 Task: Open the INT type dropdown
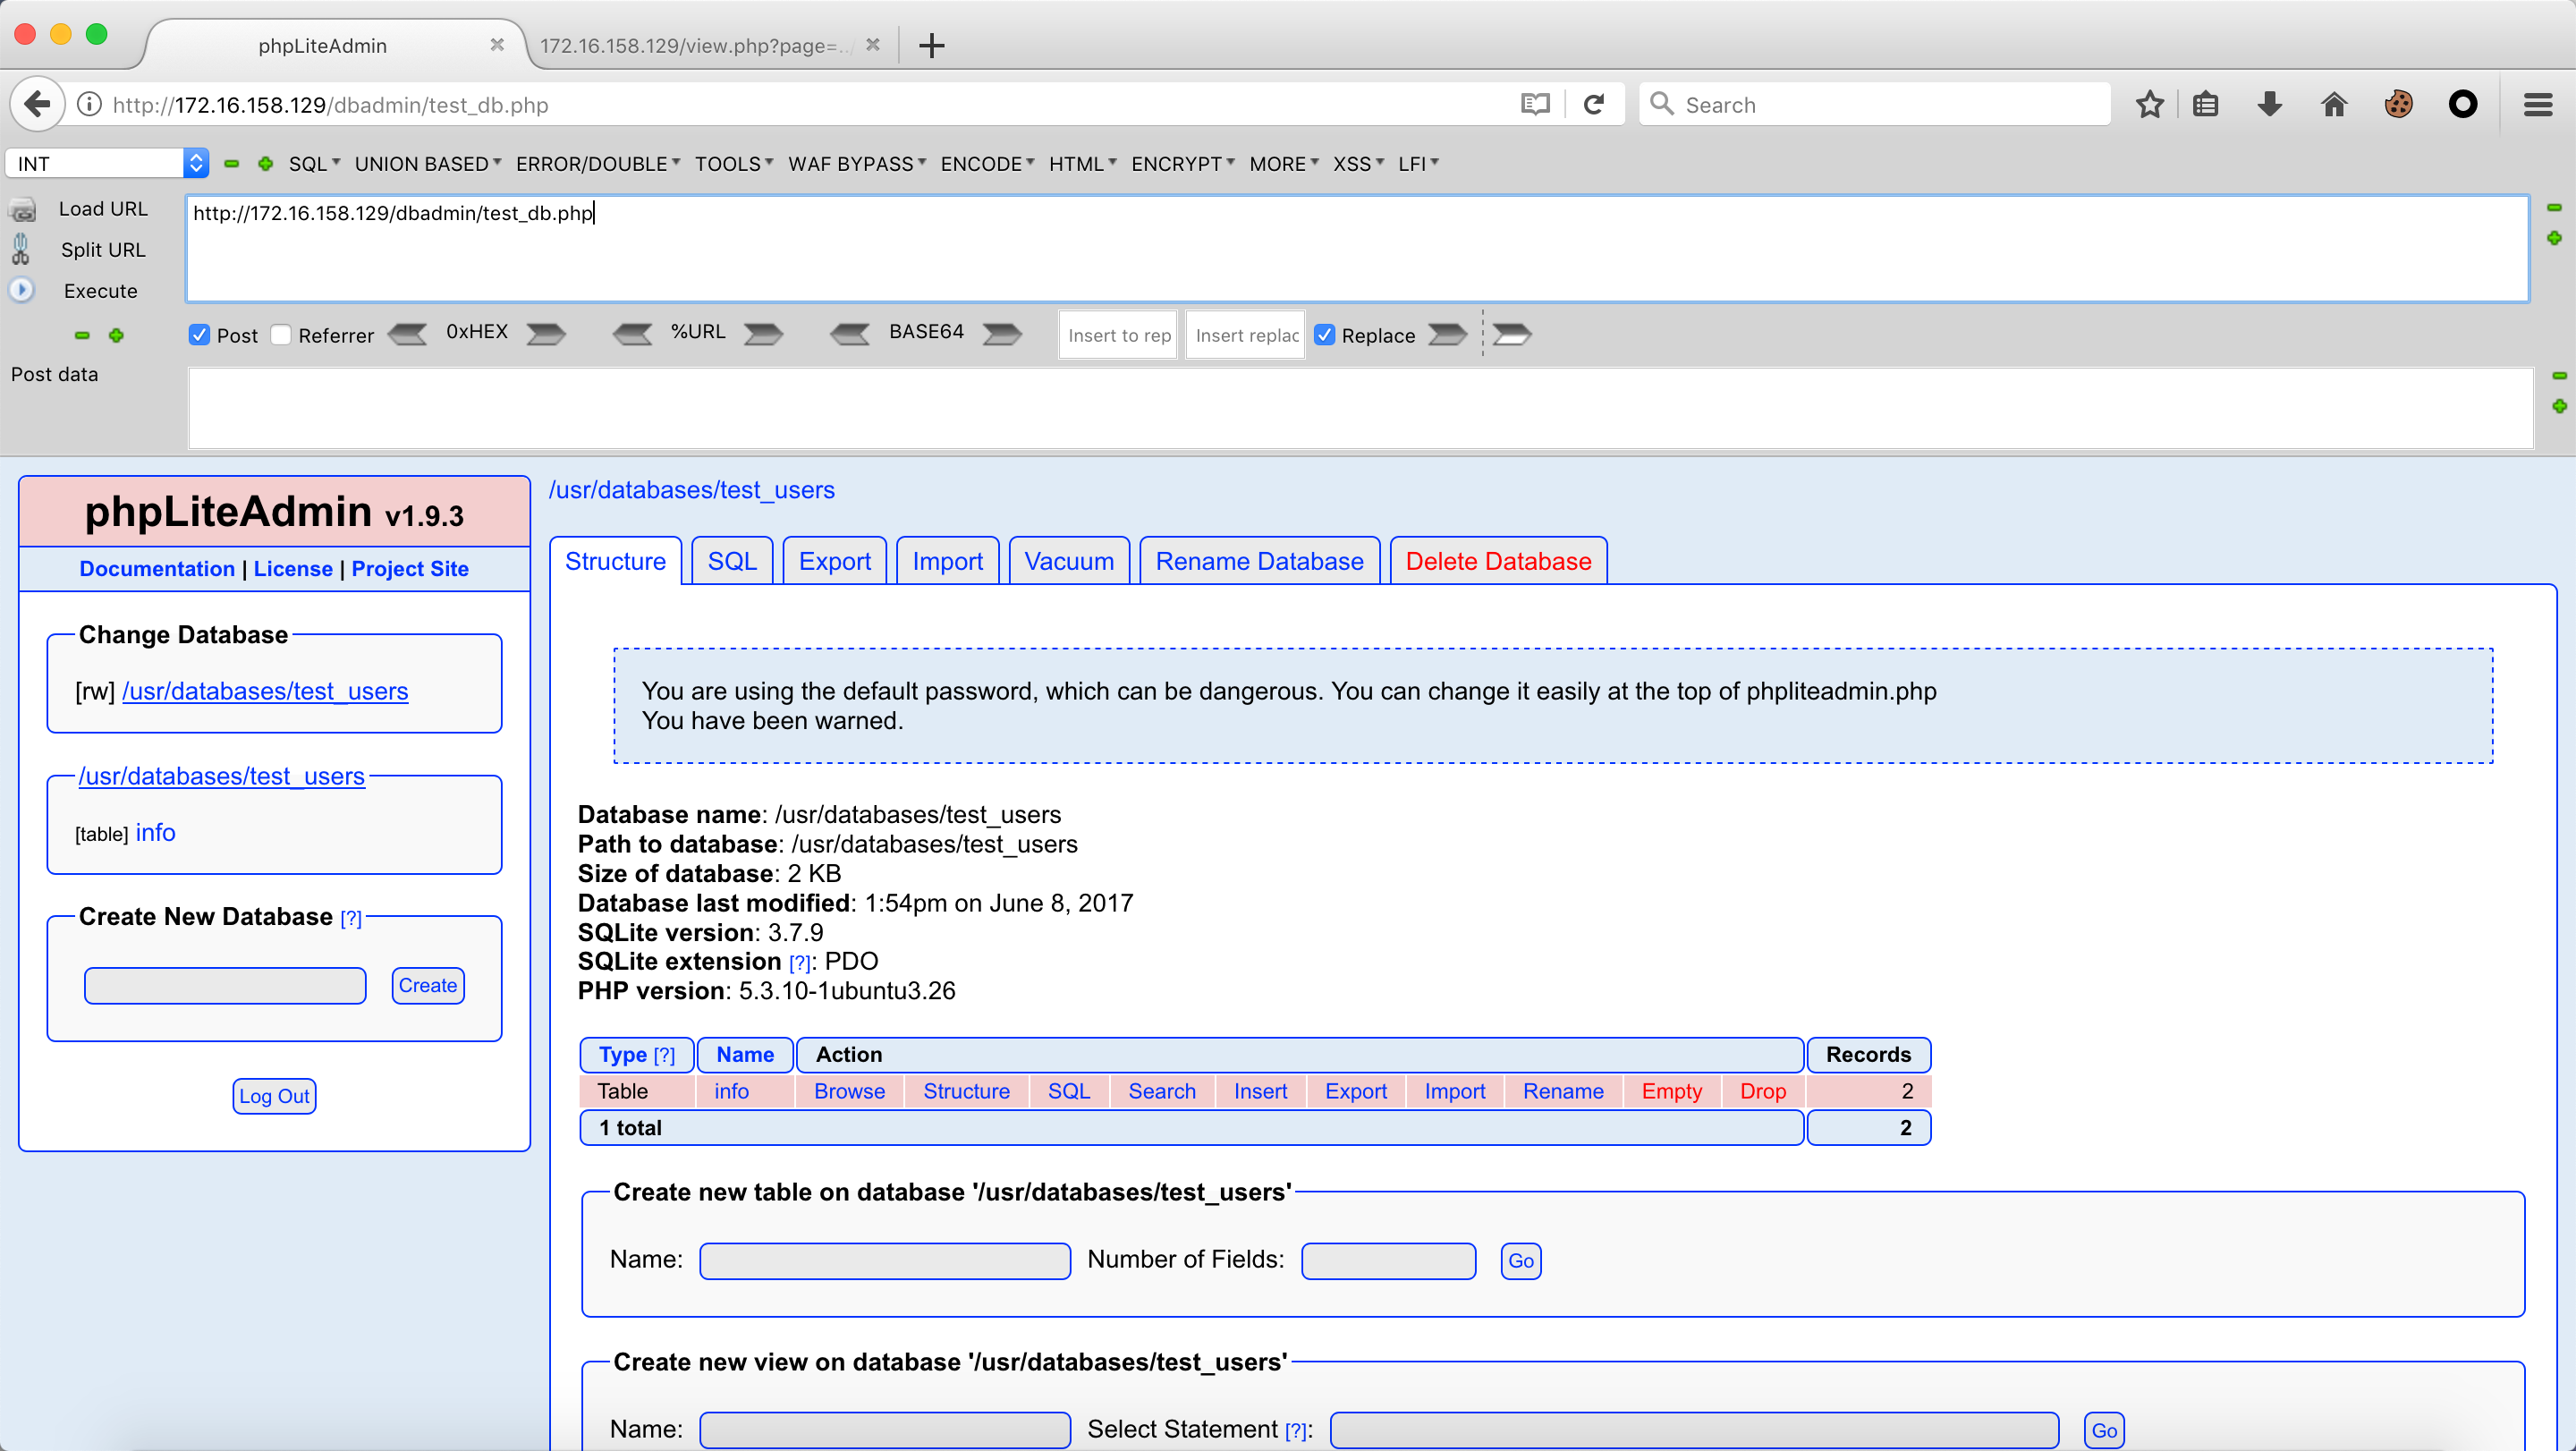[x=108, y=163]
